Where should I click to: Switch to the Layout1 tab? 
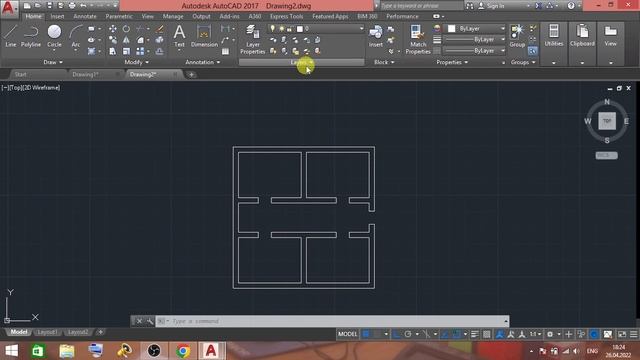coord(47,332)
